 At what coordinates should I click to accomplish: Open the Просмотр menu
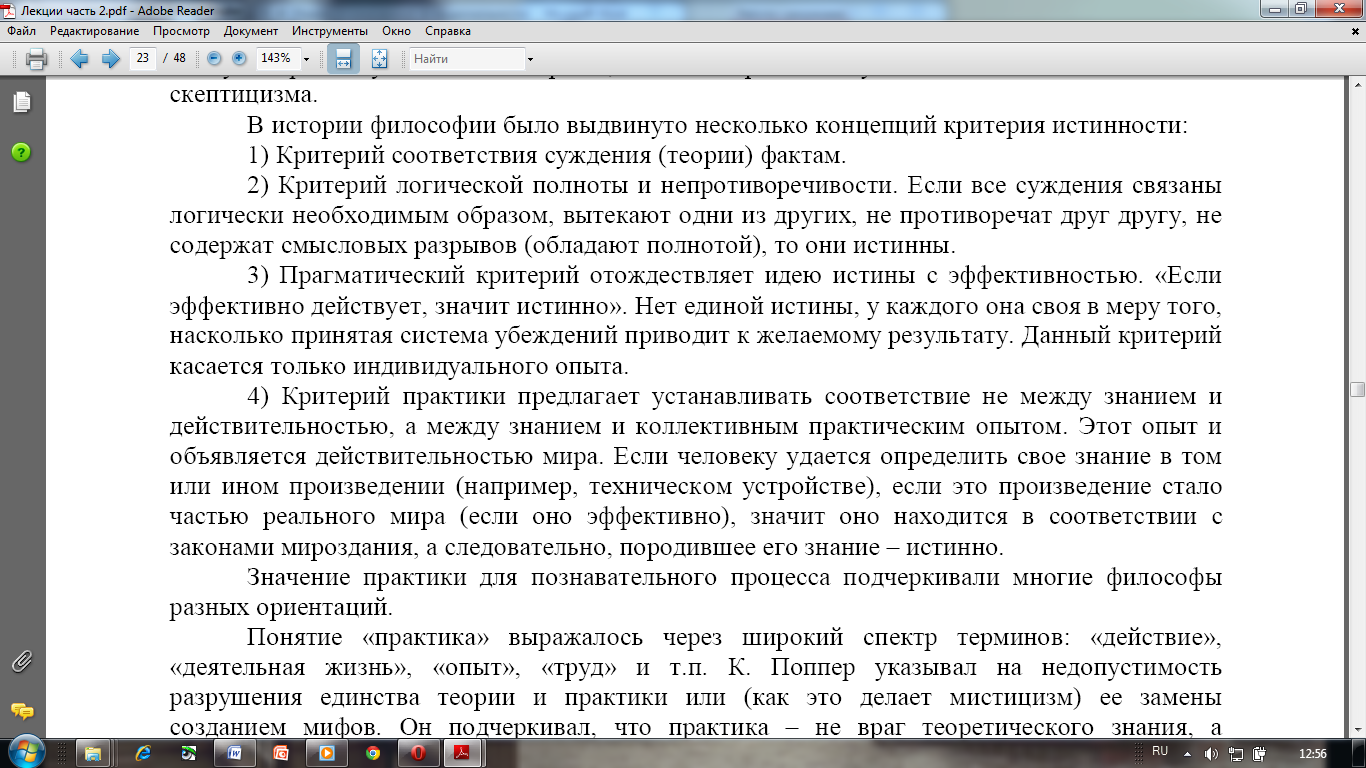(181, 31)
